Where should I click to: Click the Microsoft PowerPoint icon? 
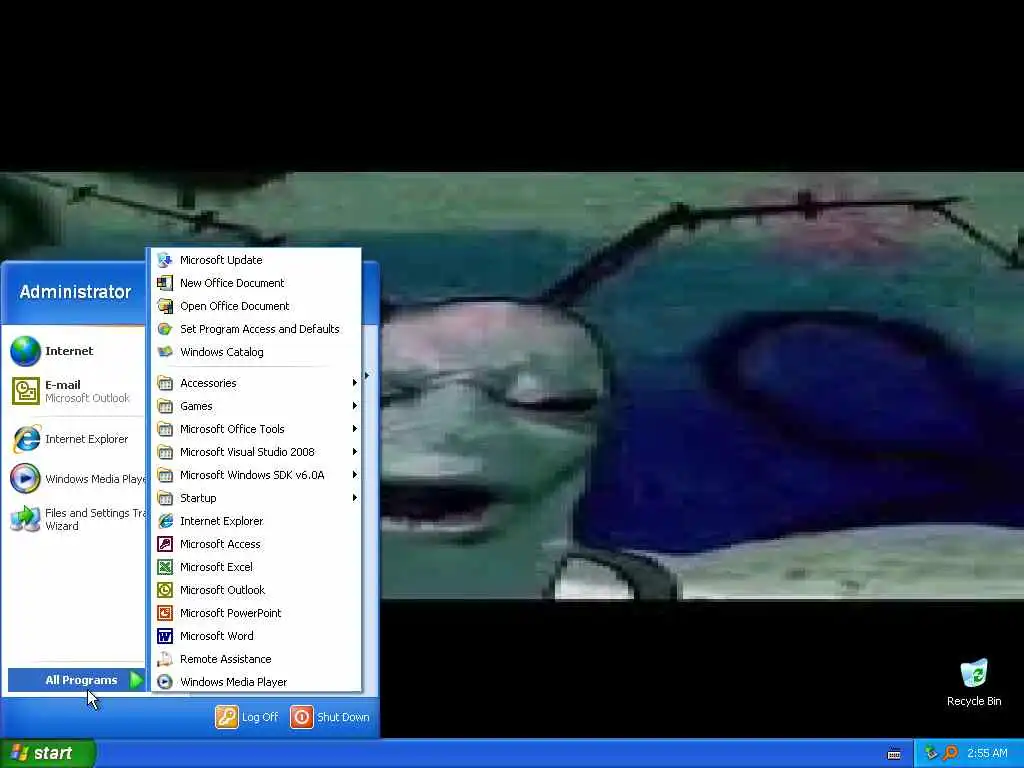[x=165, y=613]
